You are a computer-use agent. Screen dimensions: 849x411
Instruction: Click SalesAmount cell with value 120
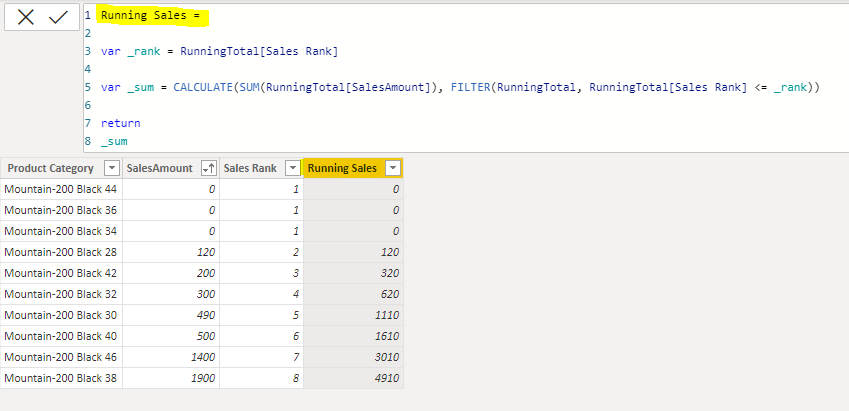click(x=171, y=252)
